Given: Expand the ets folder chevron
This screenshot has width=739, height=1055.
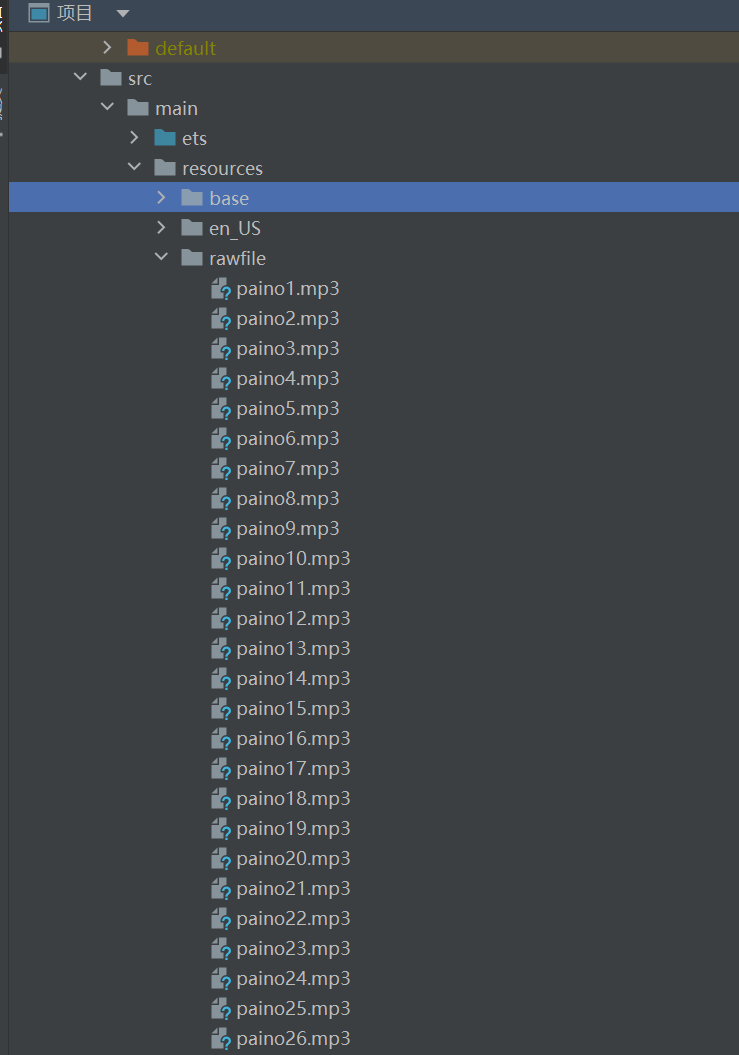Looking at the screenshot, I should point(136,138).
